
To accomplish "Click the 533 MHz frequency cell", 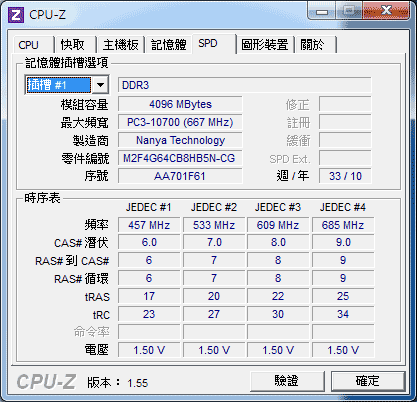I will coord(214,225).
